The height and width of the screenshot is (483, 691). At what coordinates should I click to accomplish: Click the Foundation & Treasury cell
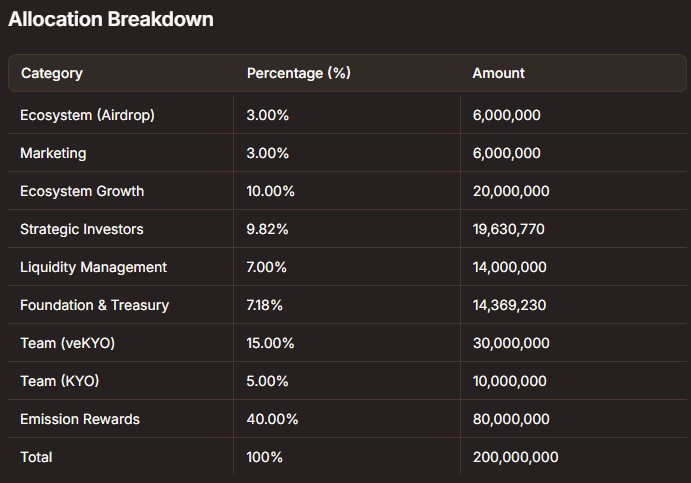[94, 305]
